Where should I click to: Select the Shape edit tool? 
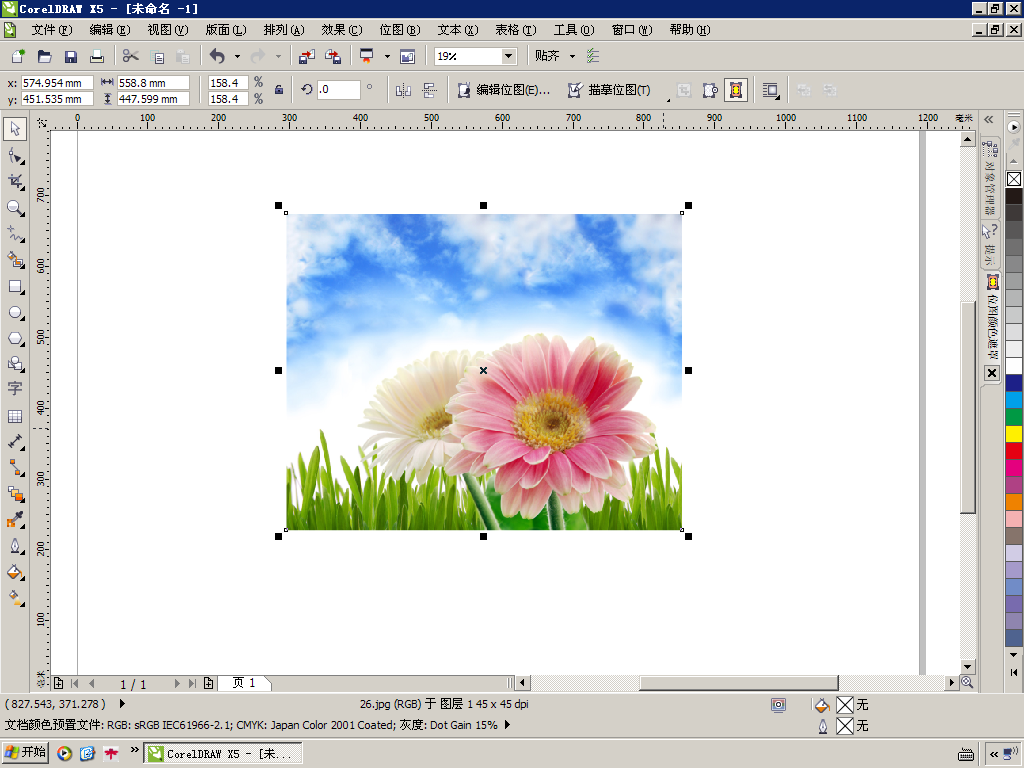pos(15,155)
